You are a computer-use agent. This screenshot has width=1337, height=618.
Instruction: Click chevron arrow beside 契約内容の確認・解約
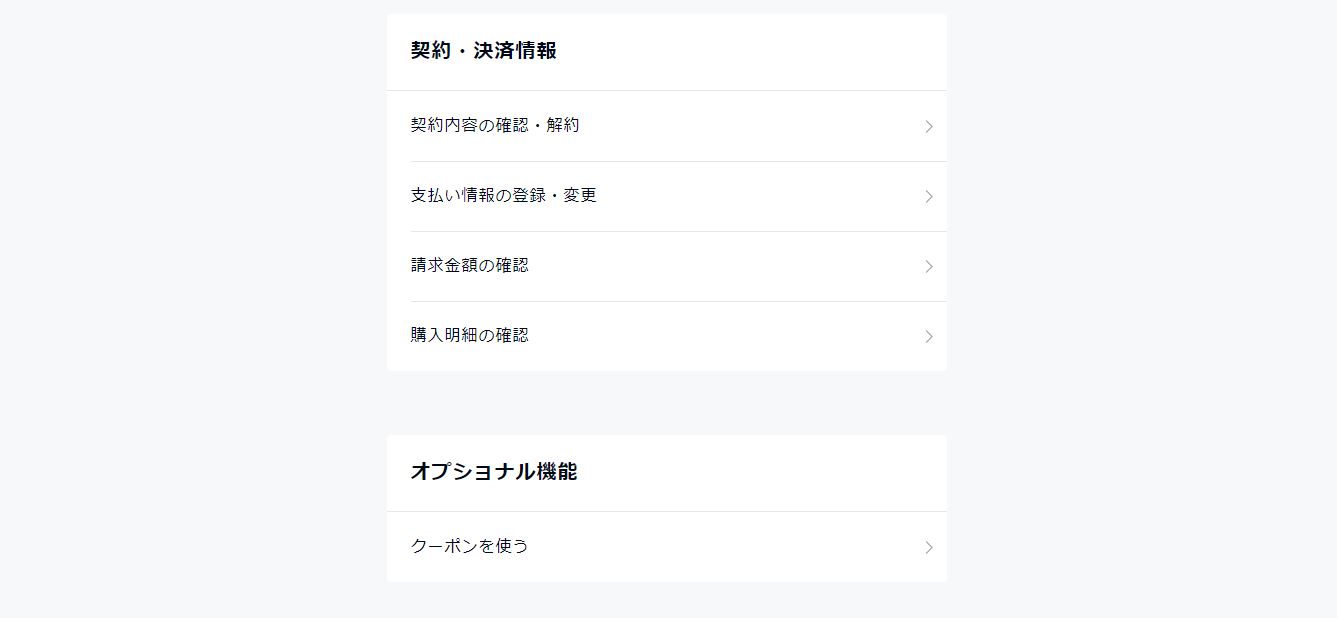click(929, 127)
